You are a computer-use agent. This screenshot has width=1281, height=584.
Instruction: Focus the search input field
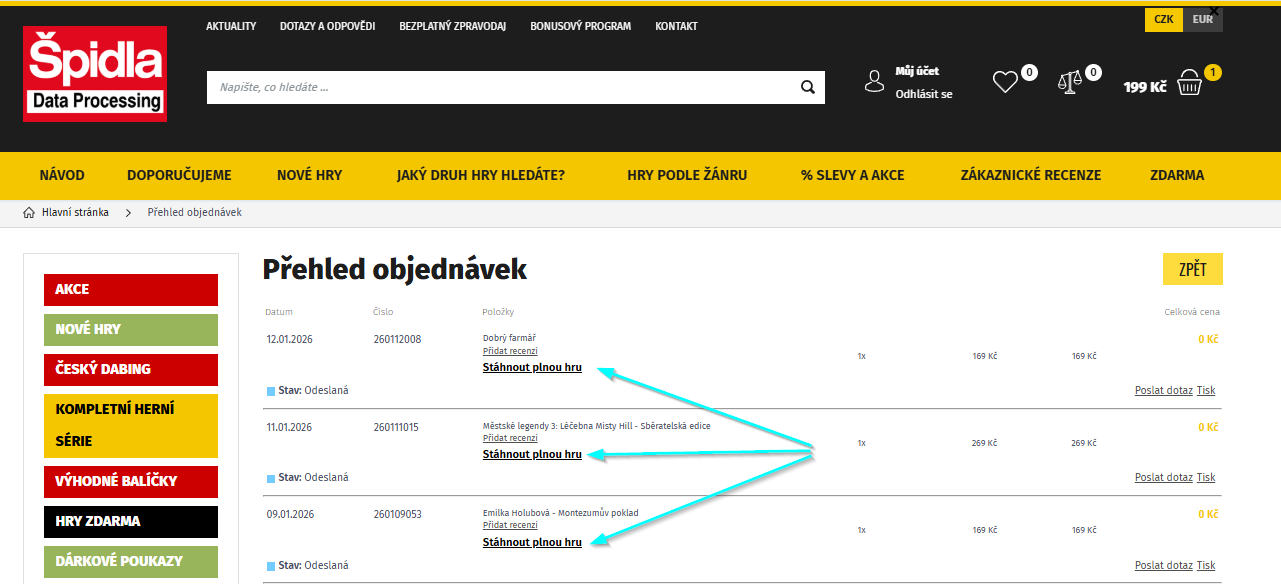500,87
